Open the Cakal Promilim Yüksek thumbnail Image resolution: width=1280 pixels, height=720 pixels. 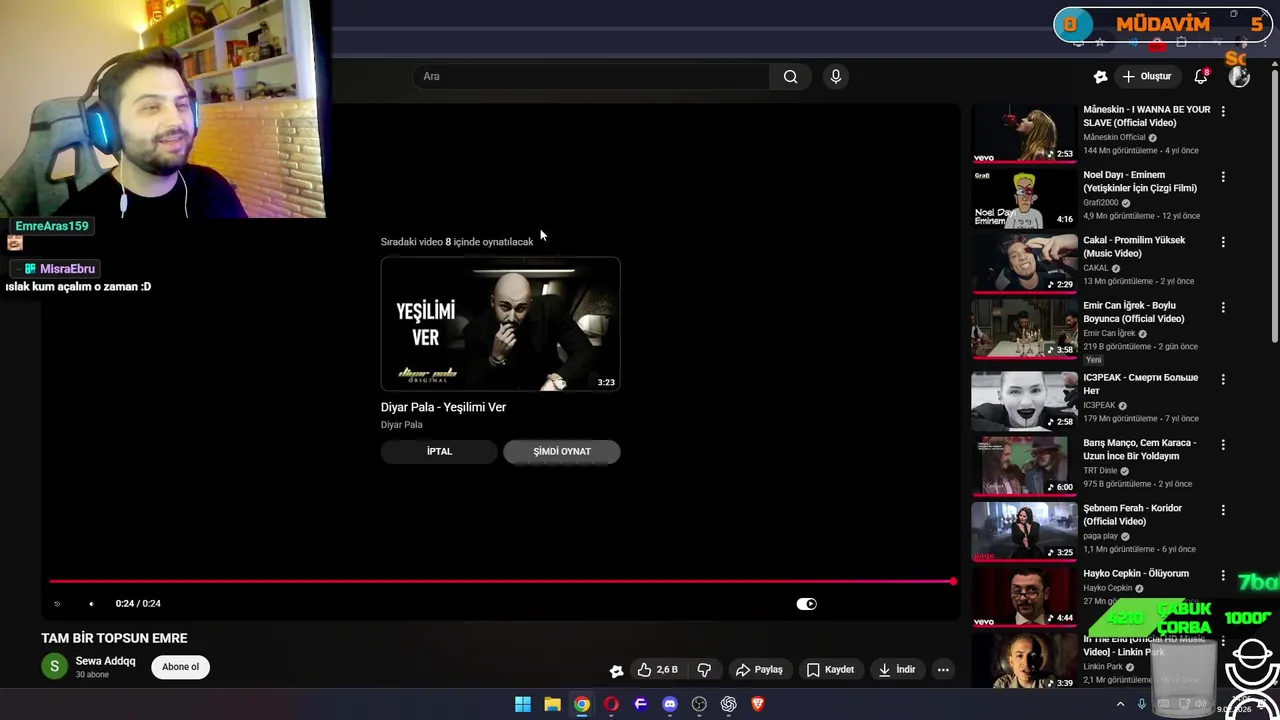click(1024, 263)
